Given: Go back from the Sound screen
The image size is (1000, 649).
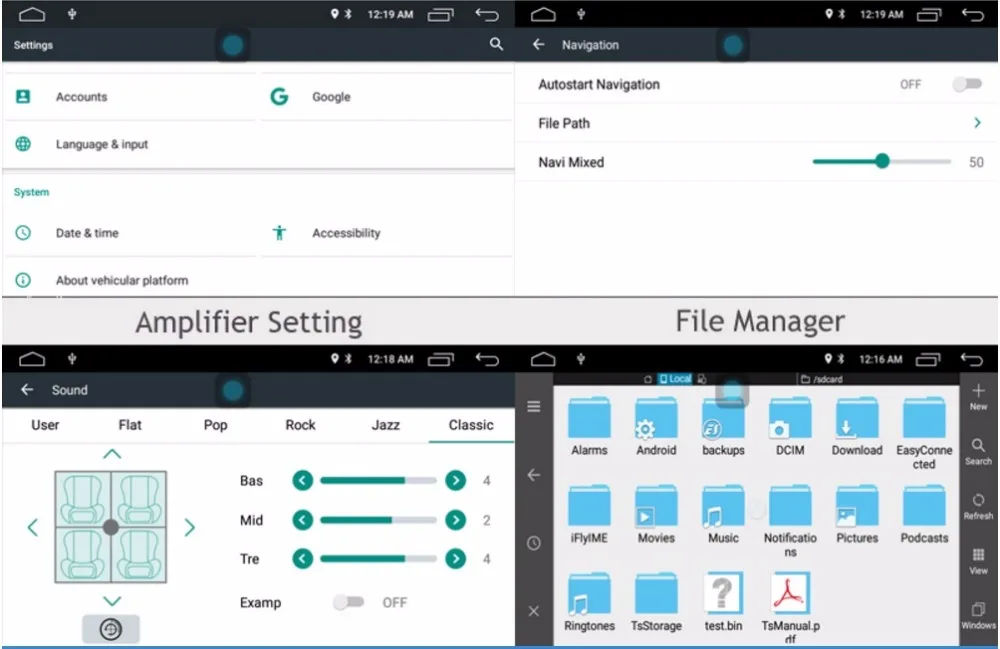Looking at the screenshot, I should [27, 389].
